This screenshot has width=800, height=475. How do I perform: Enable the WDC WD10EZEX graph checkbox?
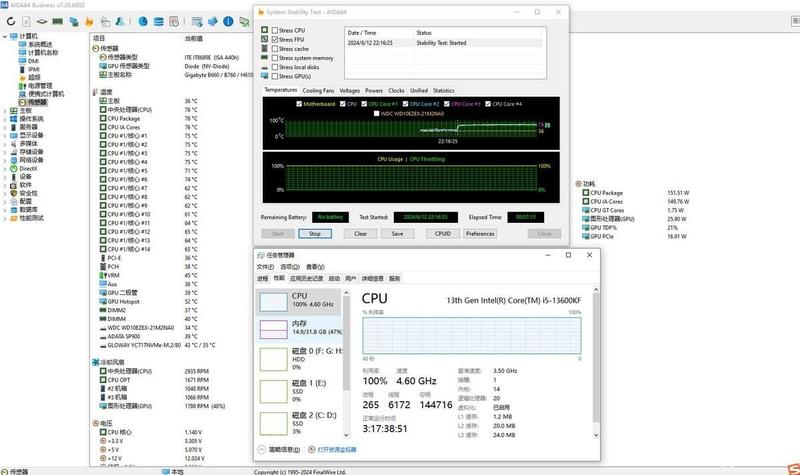[x=377, y=113]
